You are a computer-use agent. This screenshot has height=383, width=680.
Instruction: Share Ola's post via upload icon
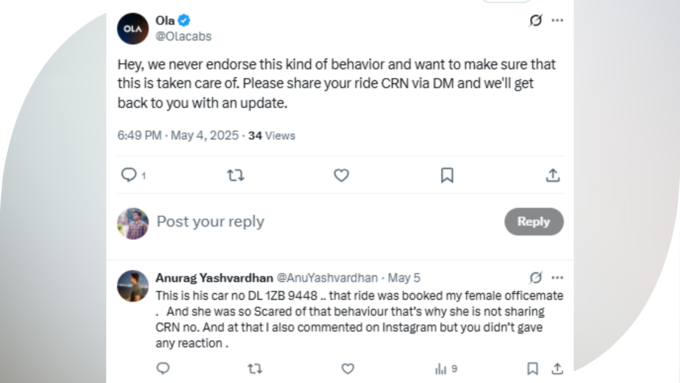(x=552, y=175)
